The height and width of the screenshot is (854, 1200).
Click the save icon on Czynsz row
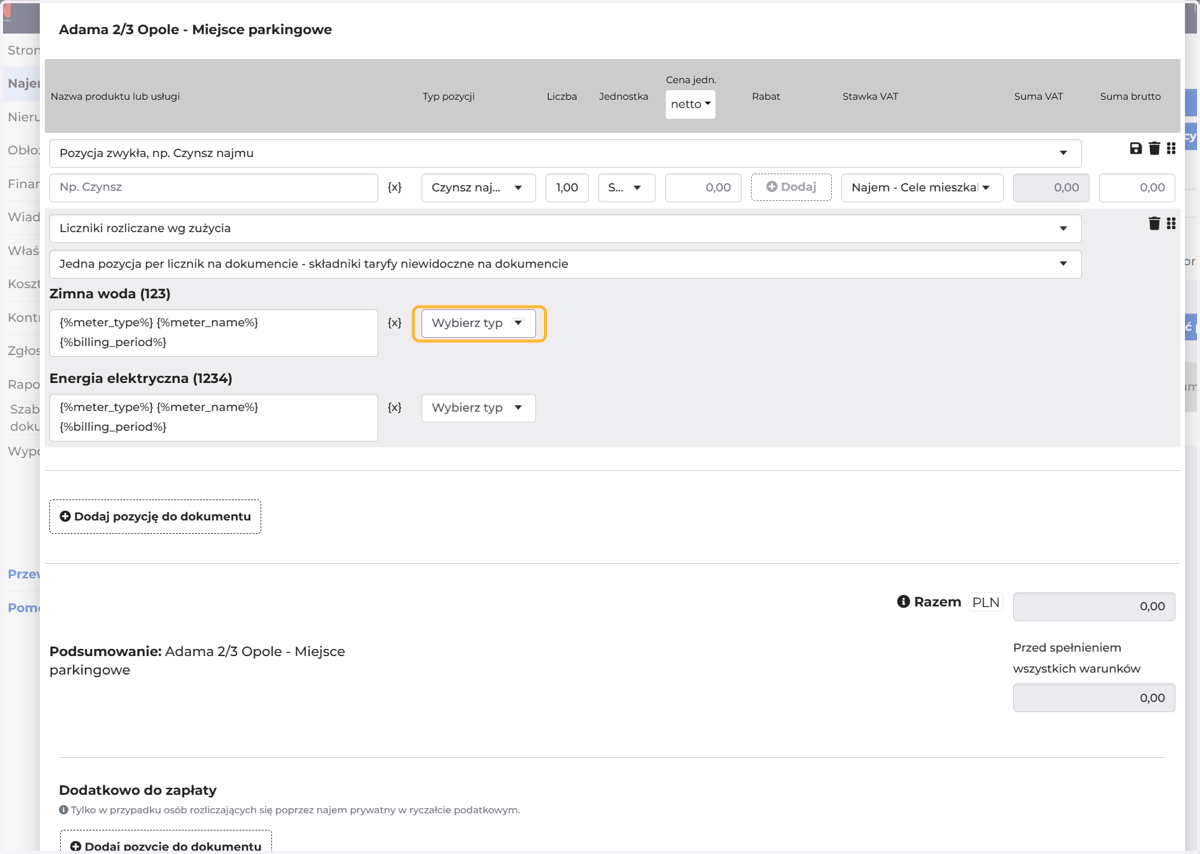(x=1136, y=149)
